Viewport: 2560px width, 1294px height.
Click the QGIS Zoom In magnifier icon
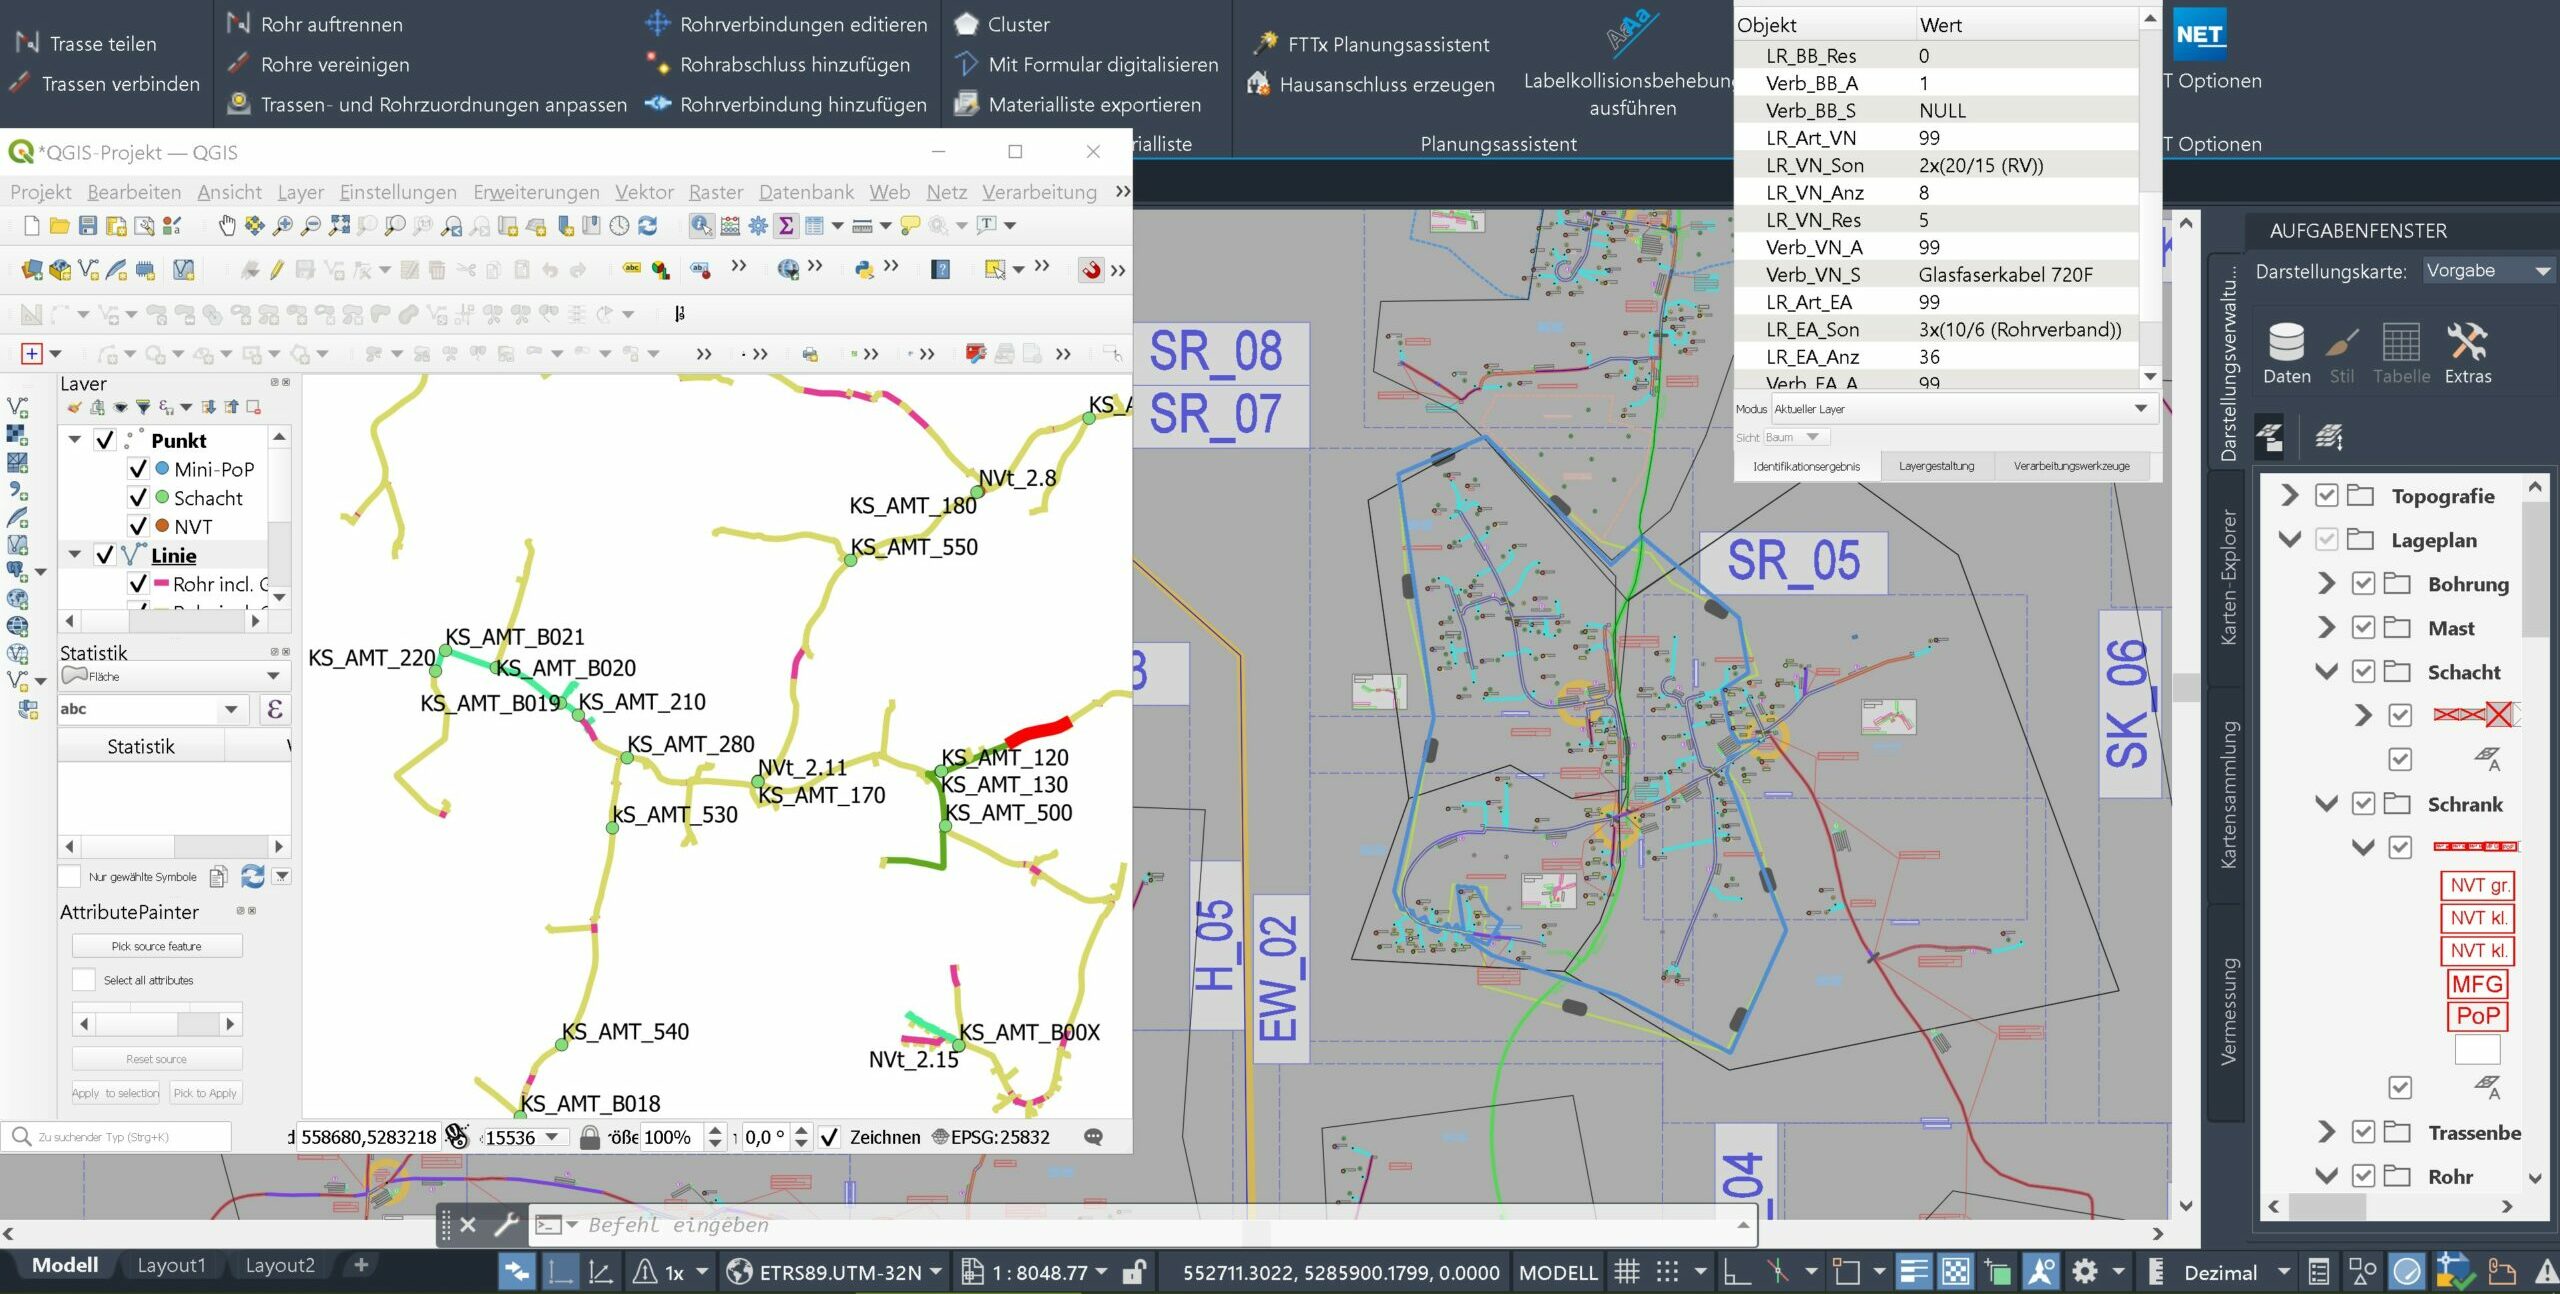click(283, 226)
